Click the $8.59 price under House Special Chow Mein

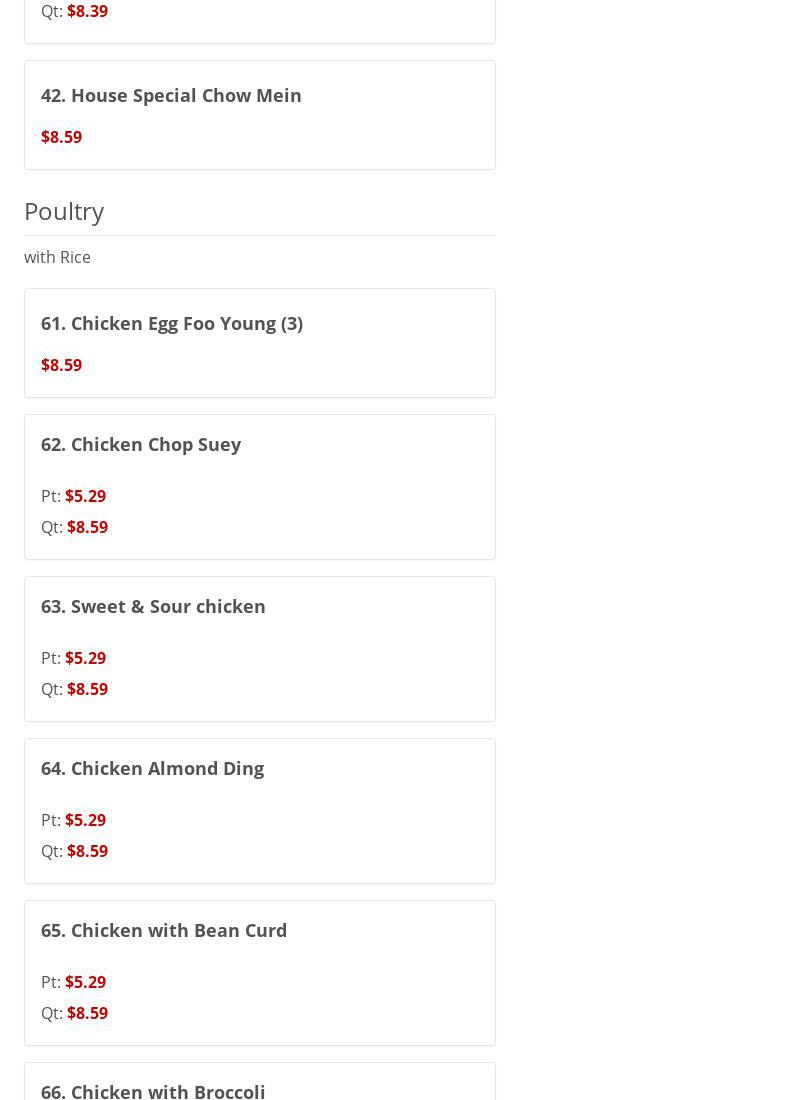pyautogui.click(x=61, y=137)
